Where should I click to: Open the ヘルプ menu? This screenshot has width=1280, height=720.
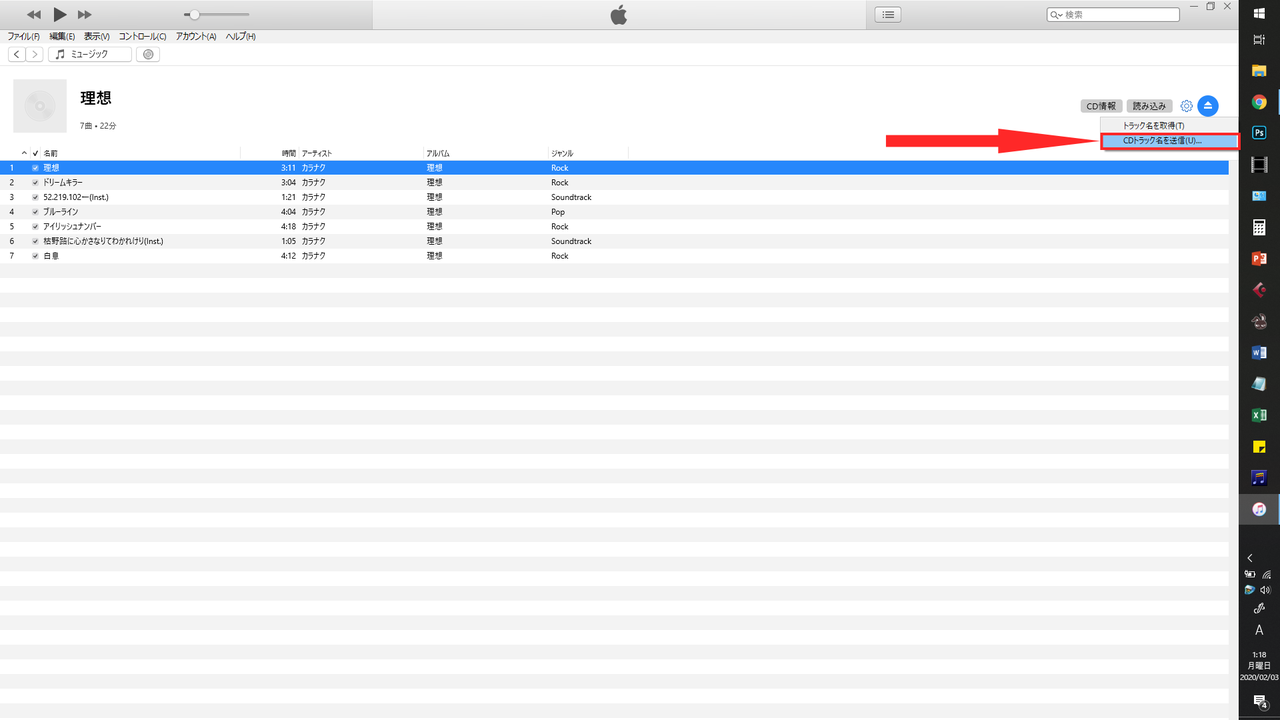click(x=240, y=36)
